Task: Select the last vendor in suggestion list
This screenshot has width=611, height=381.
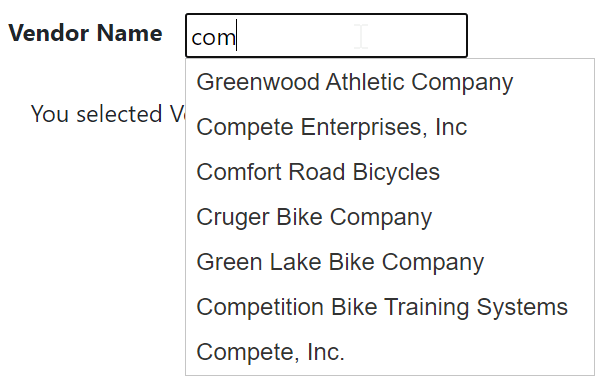Action: coord(390,352)
